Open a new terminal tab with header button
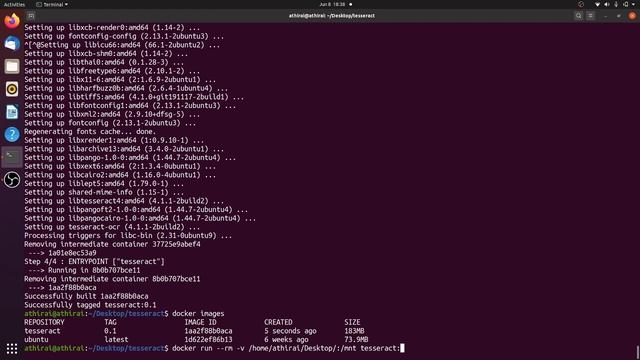The width and height of the screenshot is (640, 360). point(31,16)
